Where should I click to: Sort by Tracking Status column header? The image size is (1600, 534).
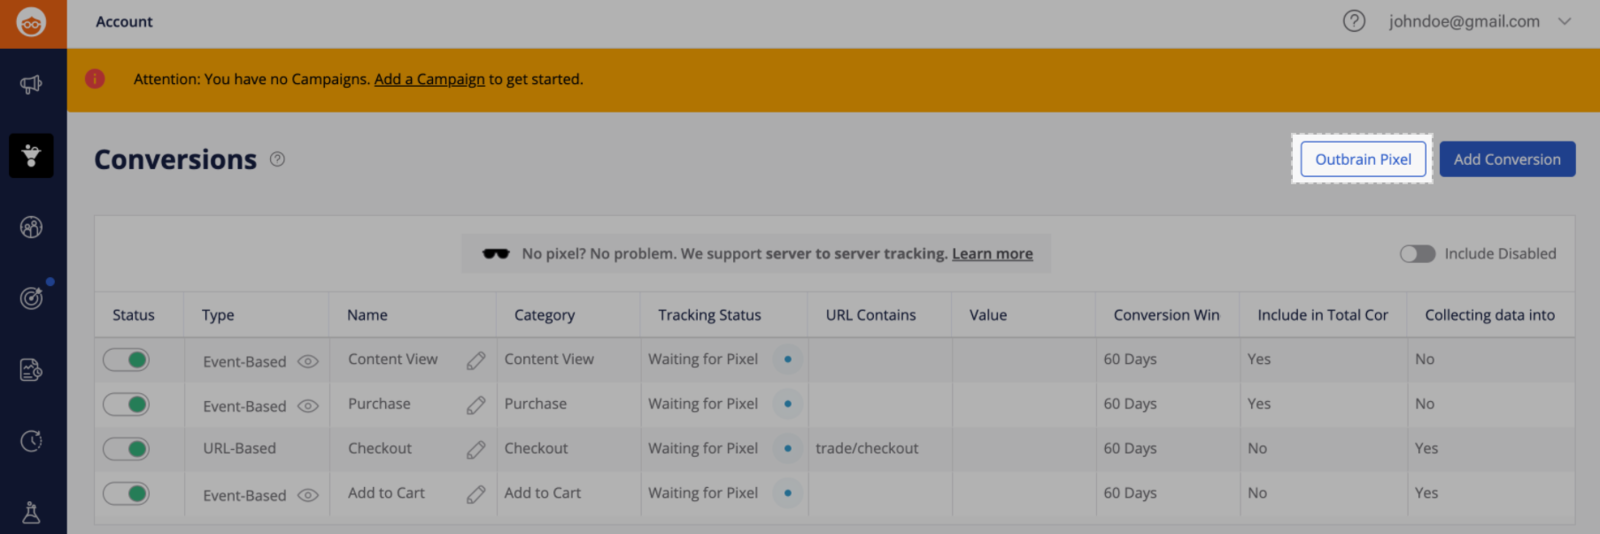[709, 315]
